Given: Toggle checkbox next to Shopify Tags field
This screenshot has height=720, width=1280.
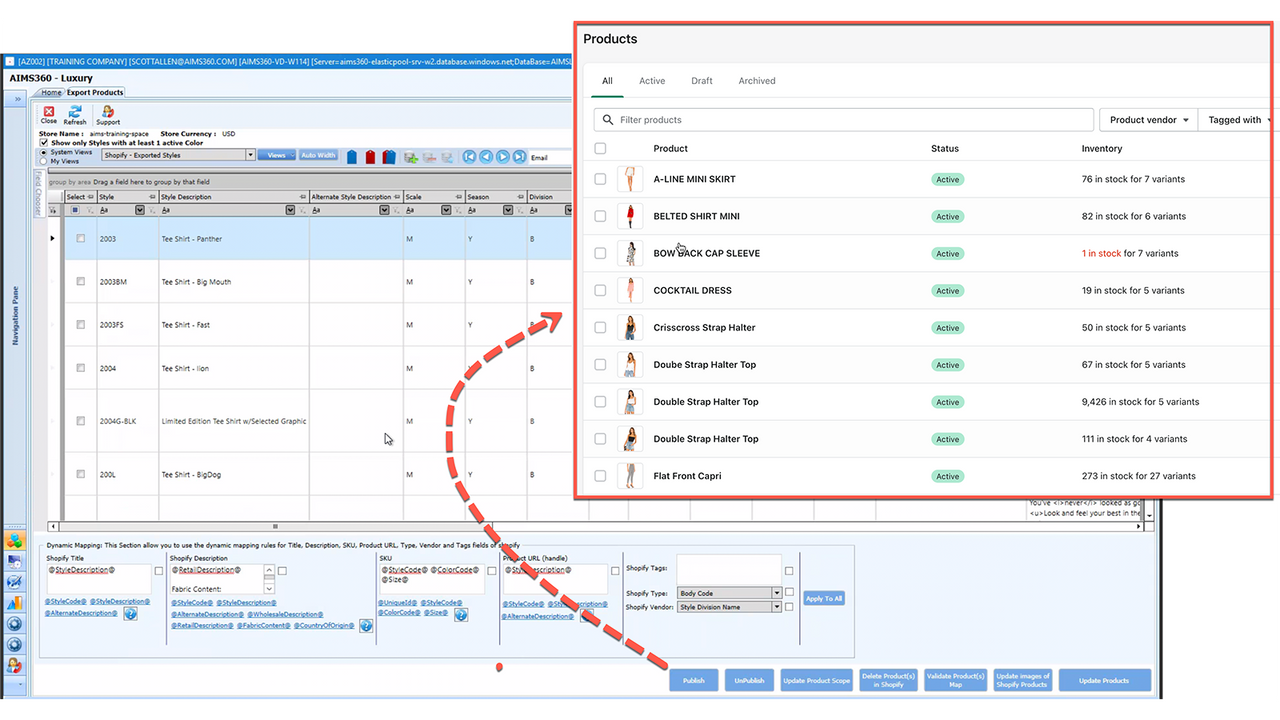Looking at the screenshot, I should pyautogui.click(x=789, y=571).
